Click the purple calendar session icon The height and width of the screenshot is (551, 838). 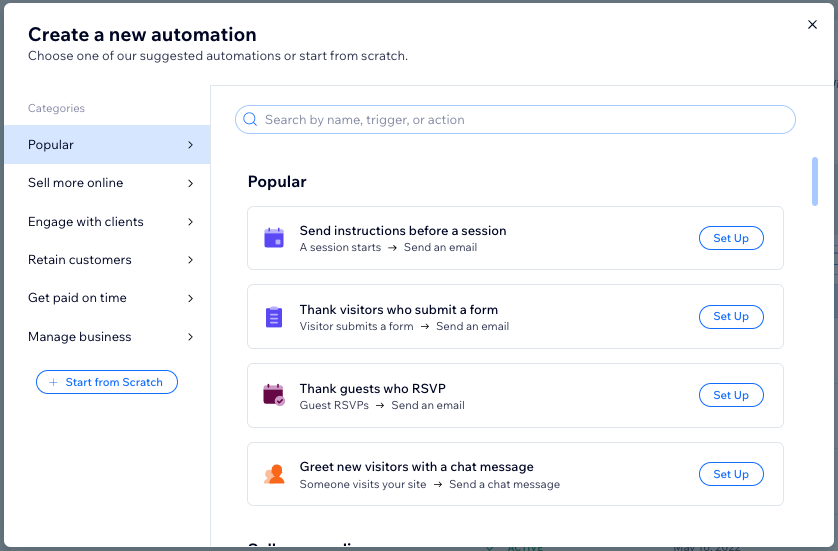pos(274,238)
